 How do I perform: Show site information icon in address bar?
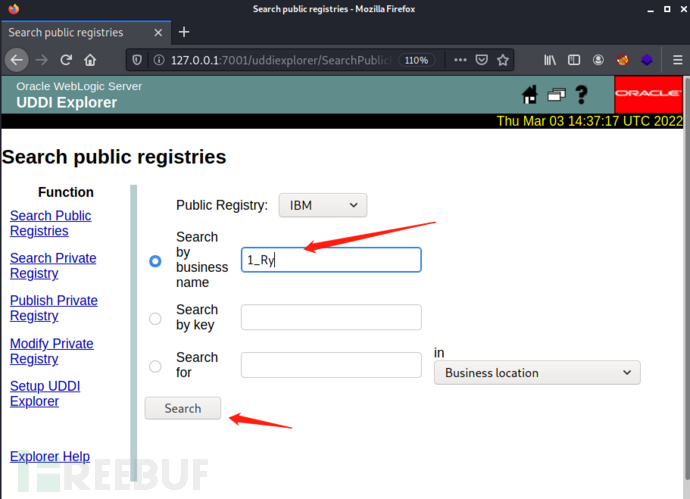(x=159, y=60)
